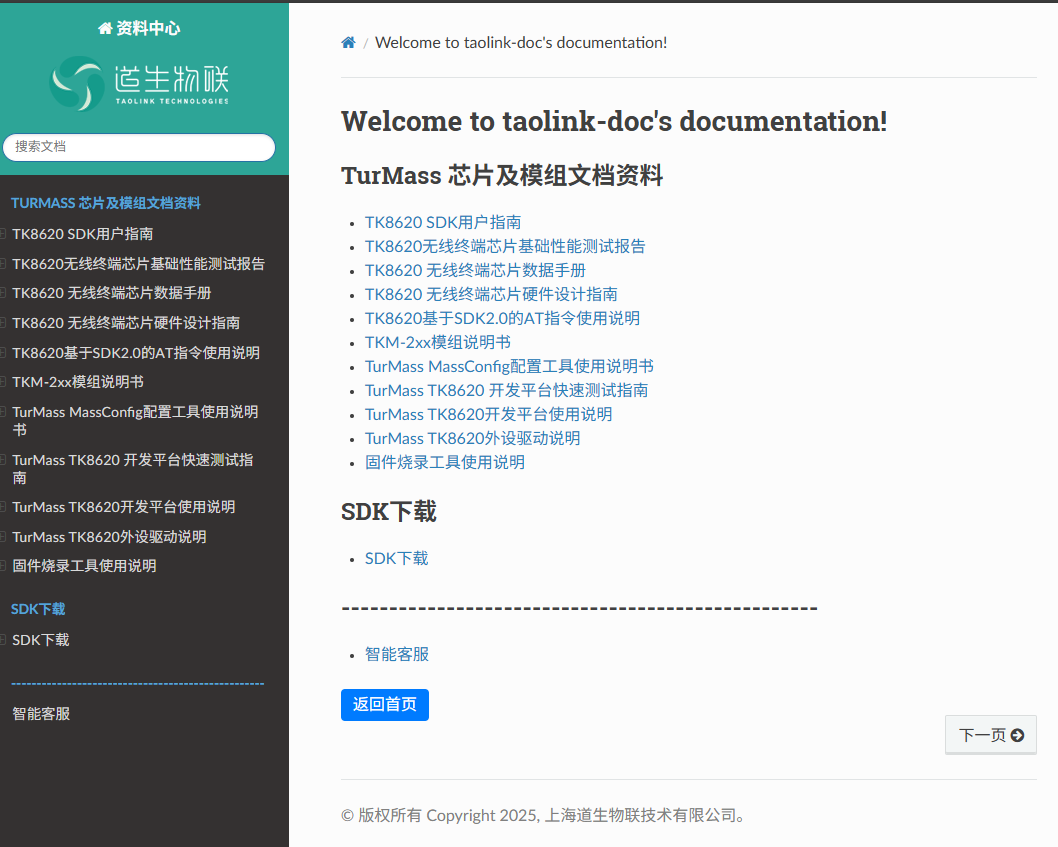Open TurMass TK8620外设驱动说明 in the sidebar
This screenshot has width=1058, height=847.
click(x=109, y=537)
